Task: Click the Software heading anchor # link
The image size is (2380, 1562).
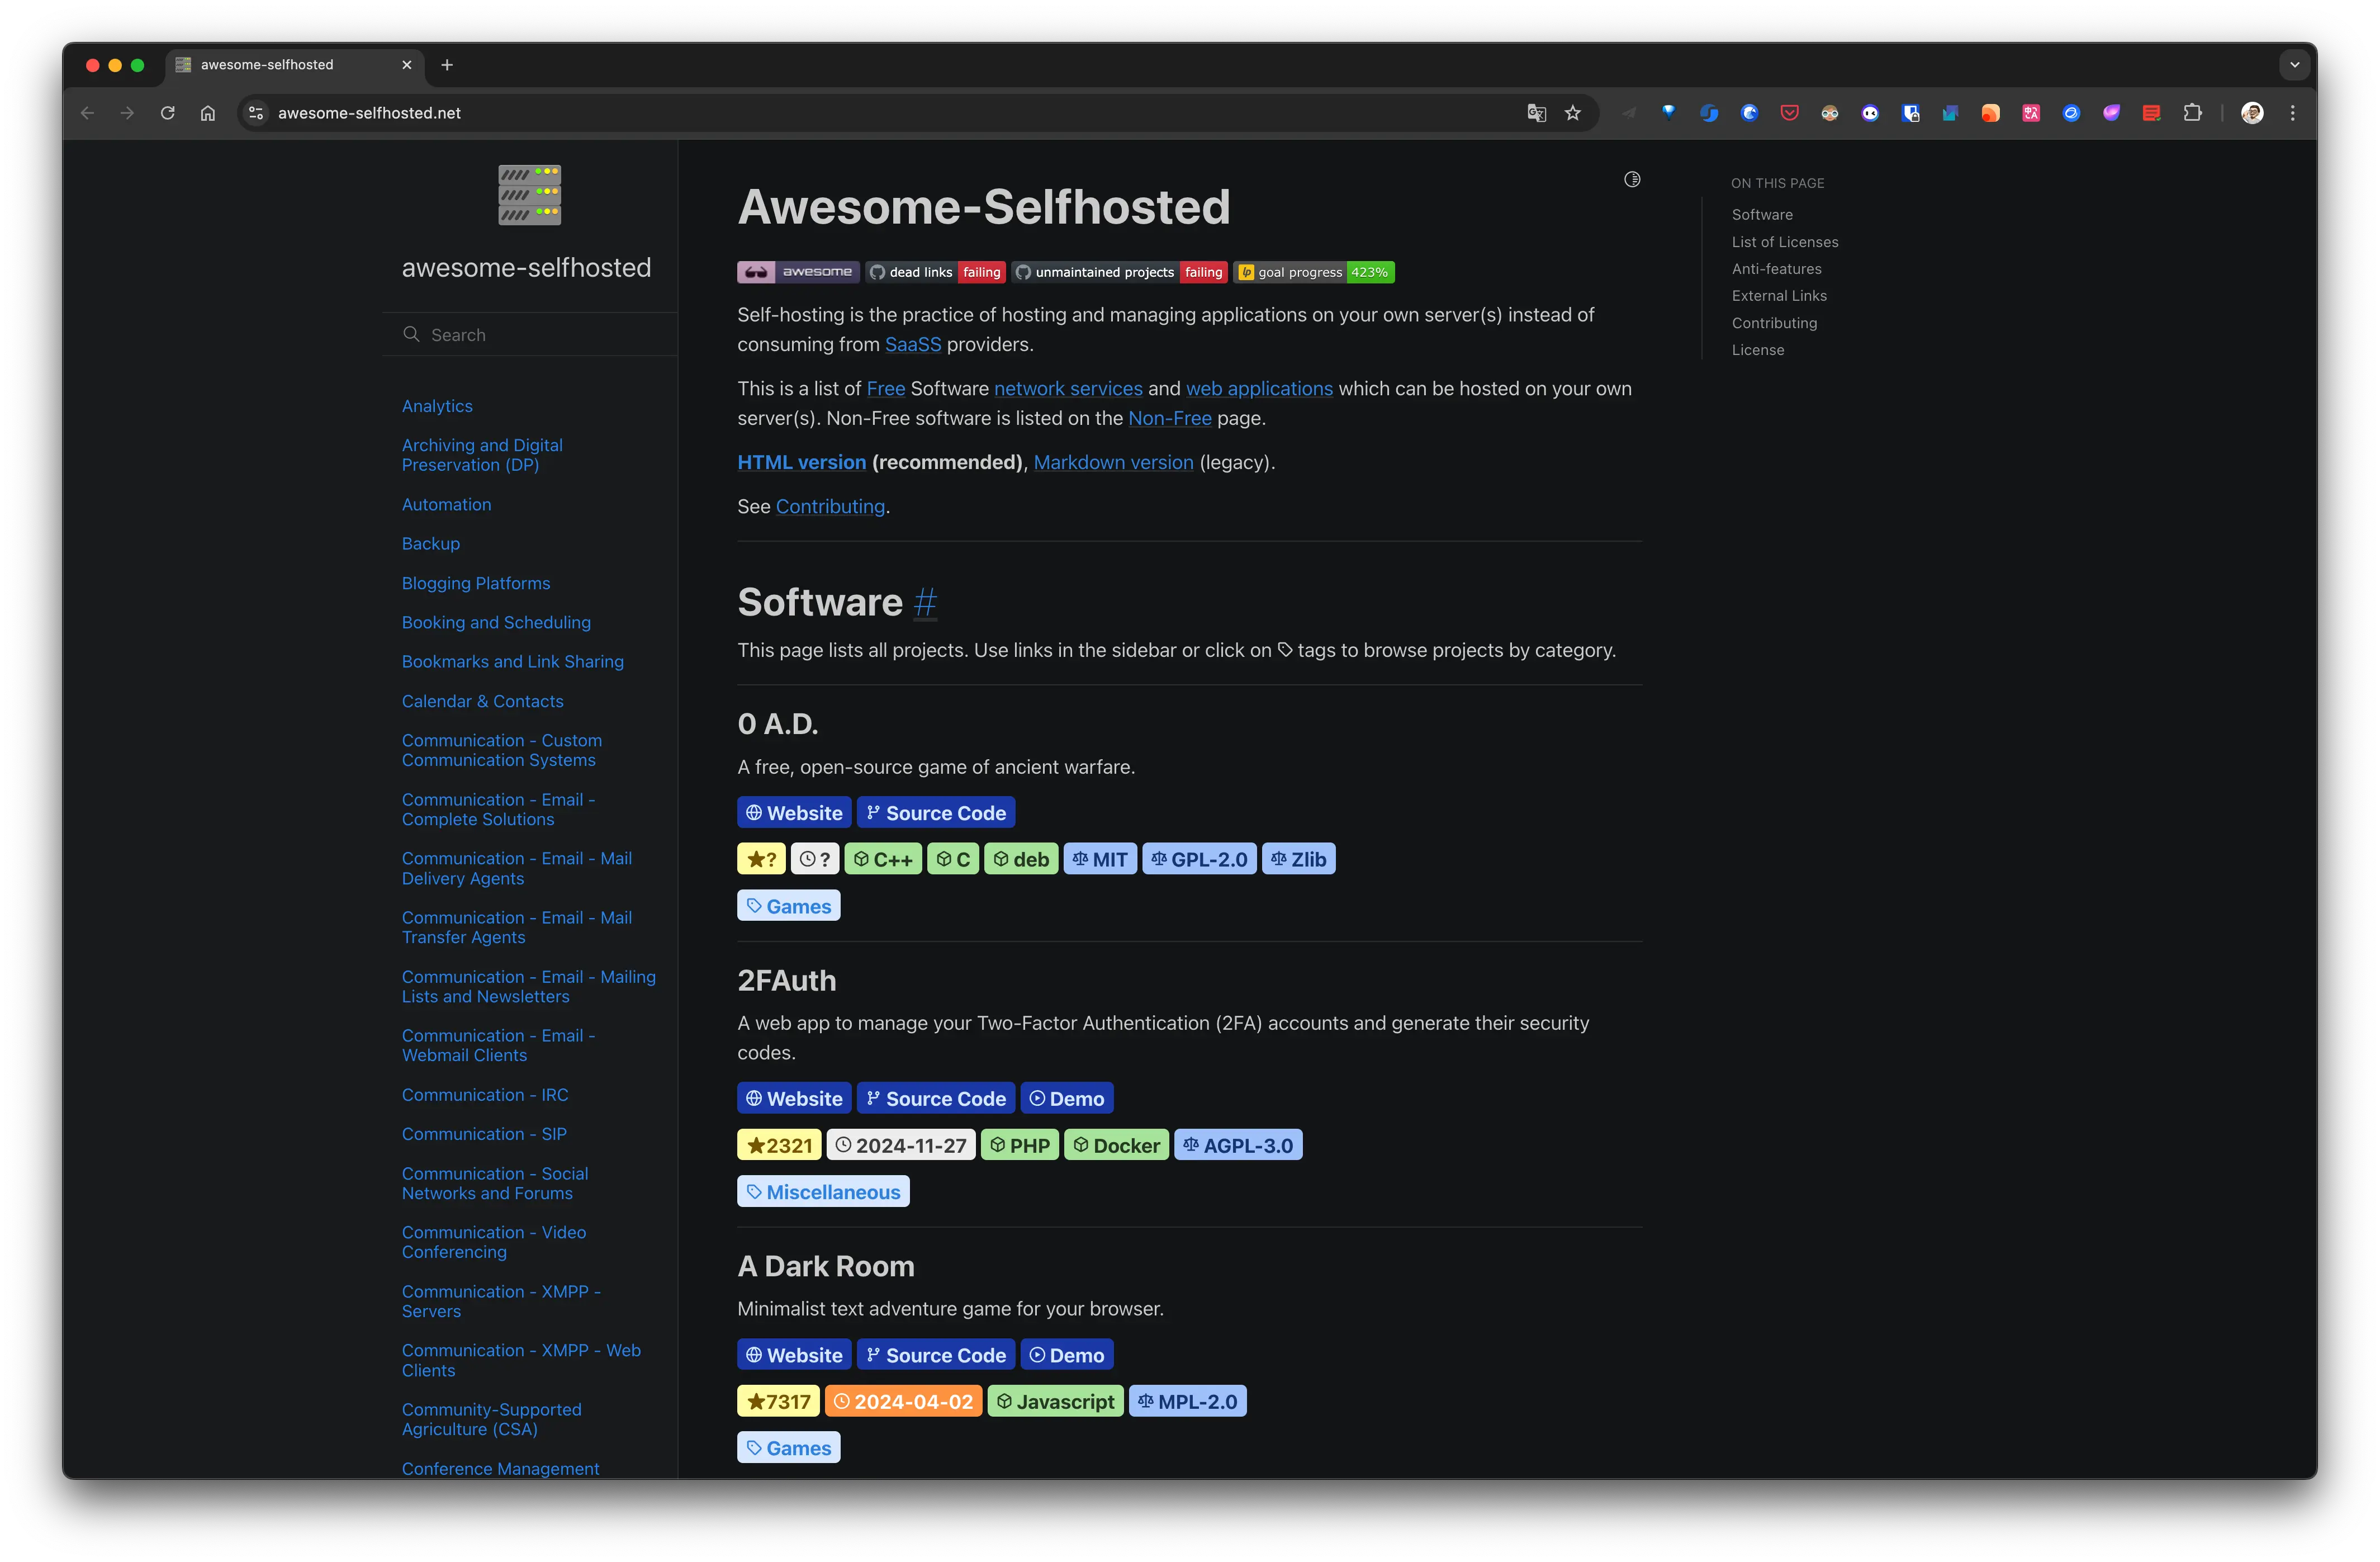Action: point(925,603)
